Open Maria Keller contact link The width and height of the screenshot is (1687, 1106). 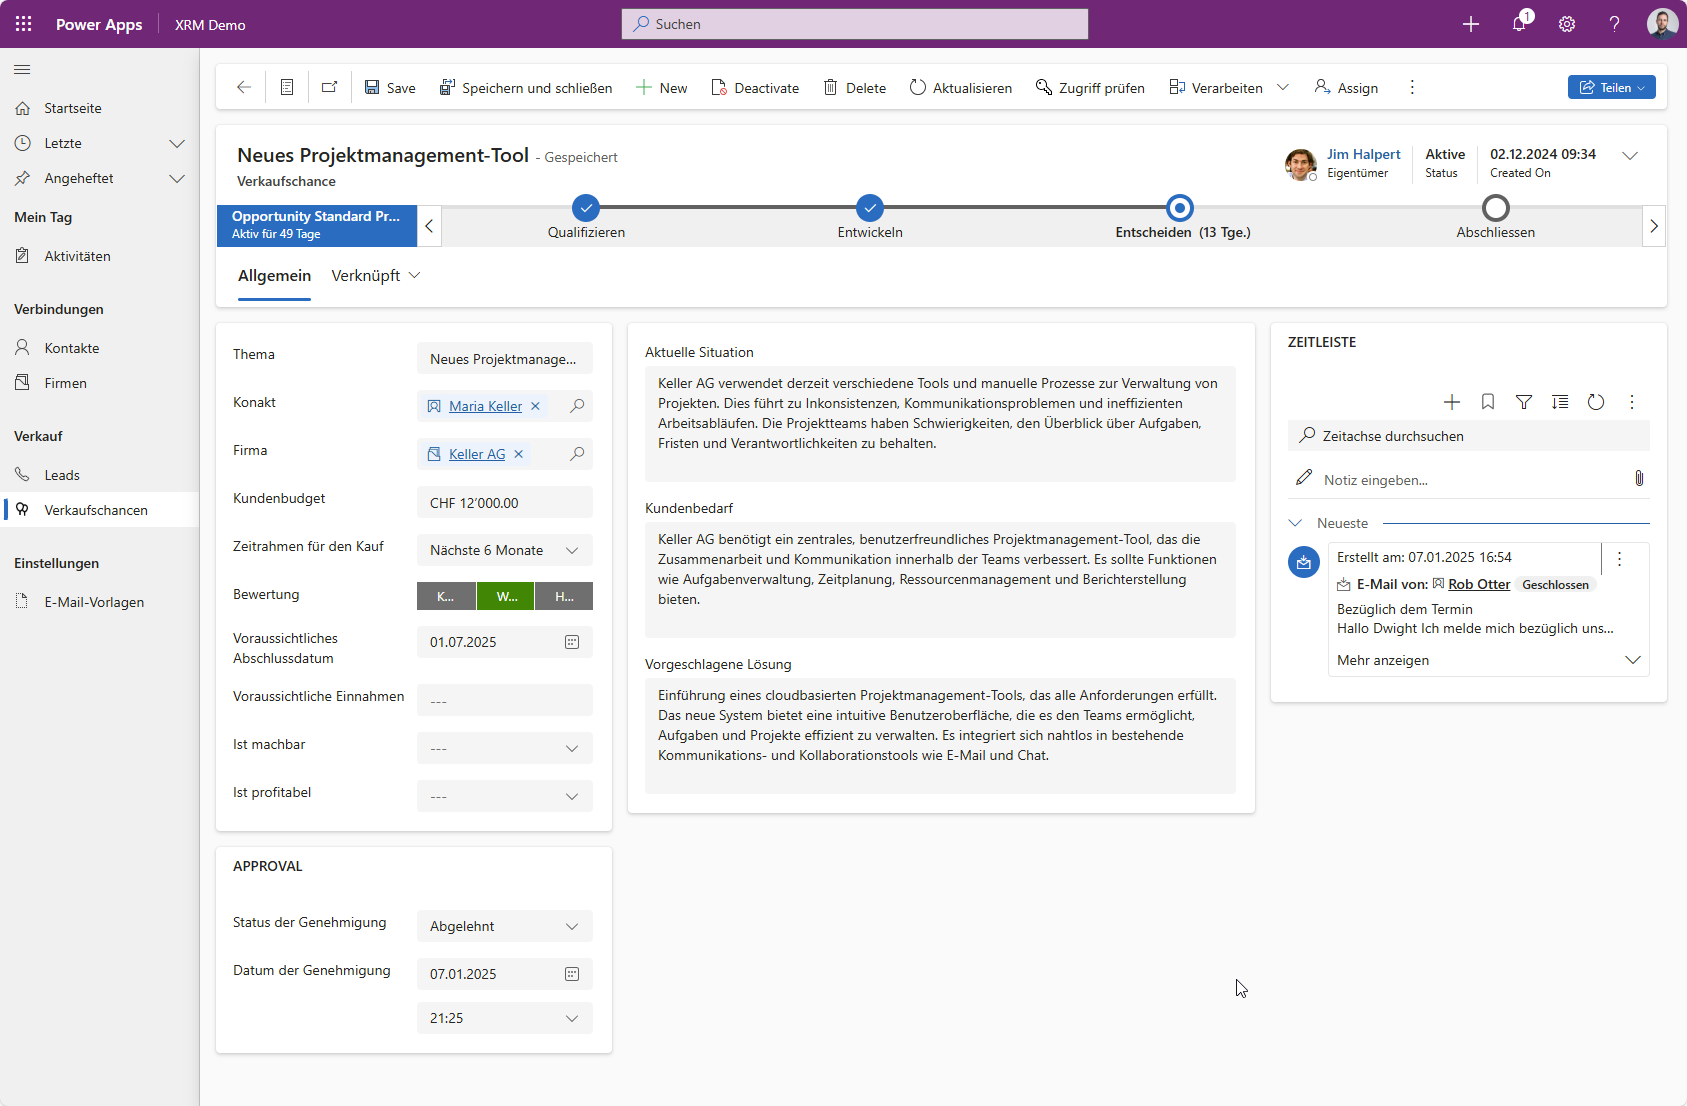[485, 406]
